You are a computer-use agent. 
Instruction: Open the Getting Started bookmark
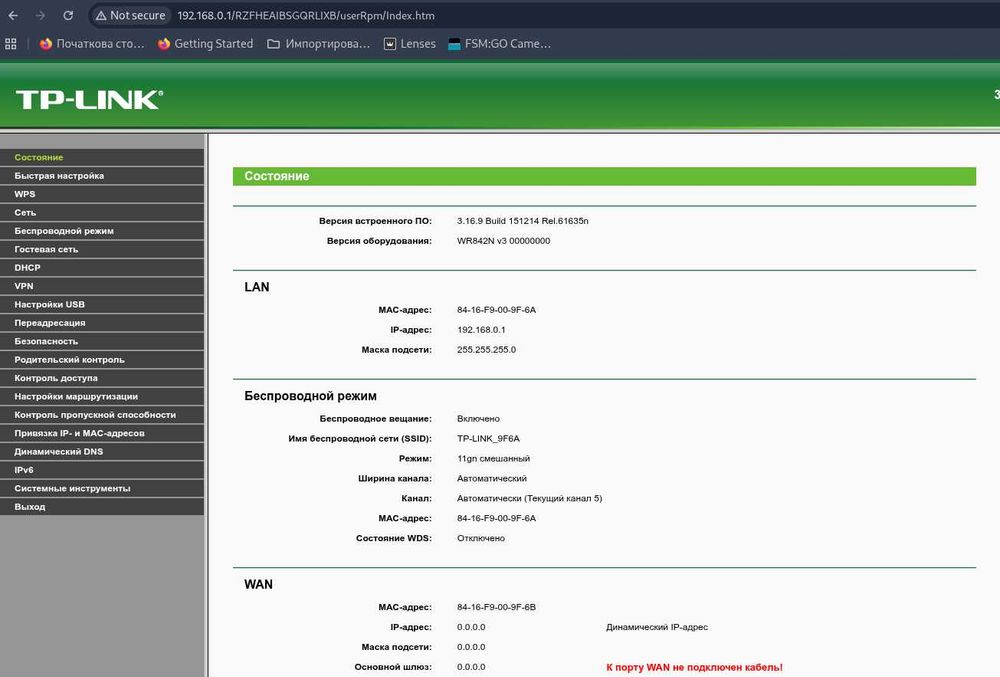click(205, 44)
